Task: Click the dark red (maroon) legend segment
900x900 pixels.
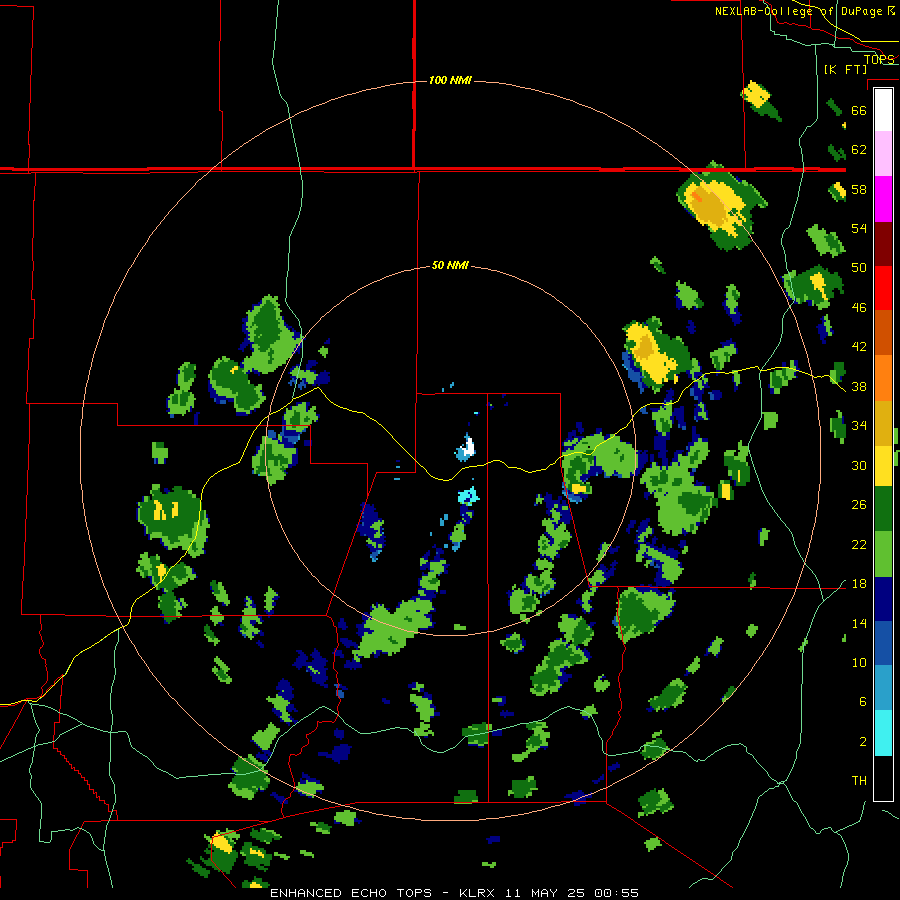Action: pos(883,244)
